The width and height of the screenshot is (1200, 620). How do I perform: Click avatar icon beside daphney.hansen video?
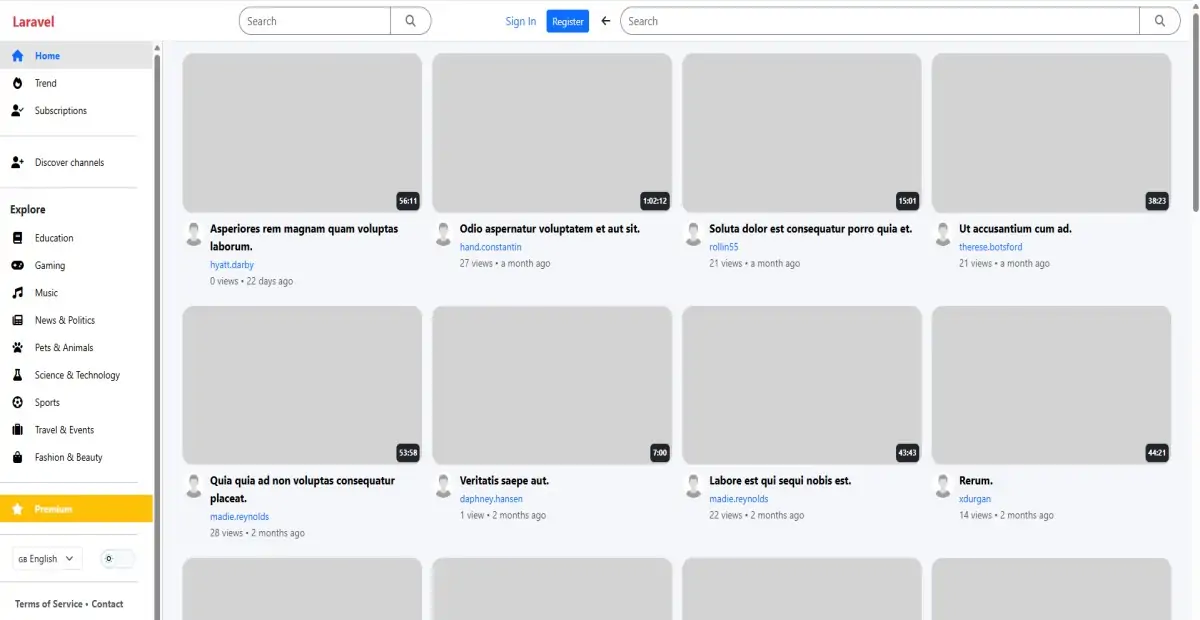click(x=444, y=486)
